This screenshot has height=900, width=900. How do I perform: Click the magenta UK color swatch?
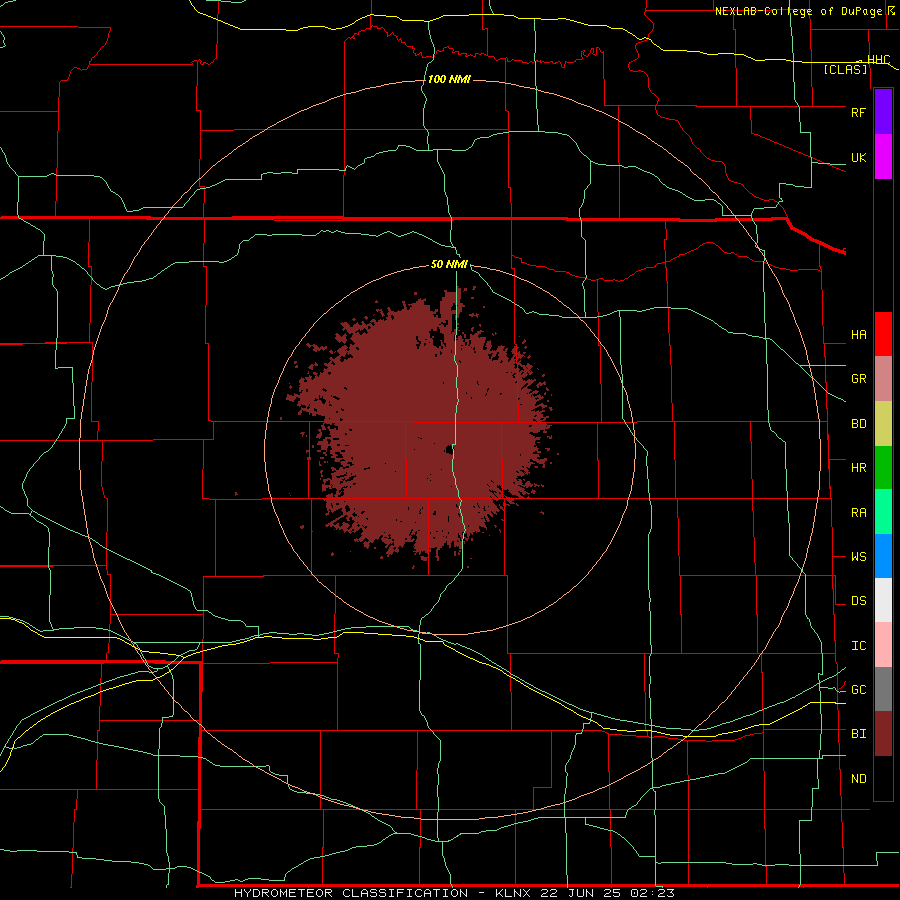pyautogui.click(x=883, y=157)
